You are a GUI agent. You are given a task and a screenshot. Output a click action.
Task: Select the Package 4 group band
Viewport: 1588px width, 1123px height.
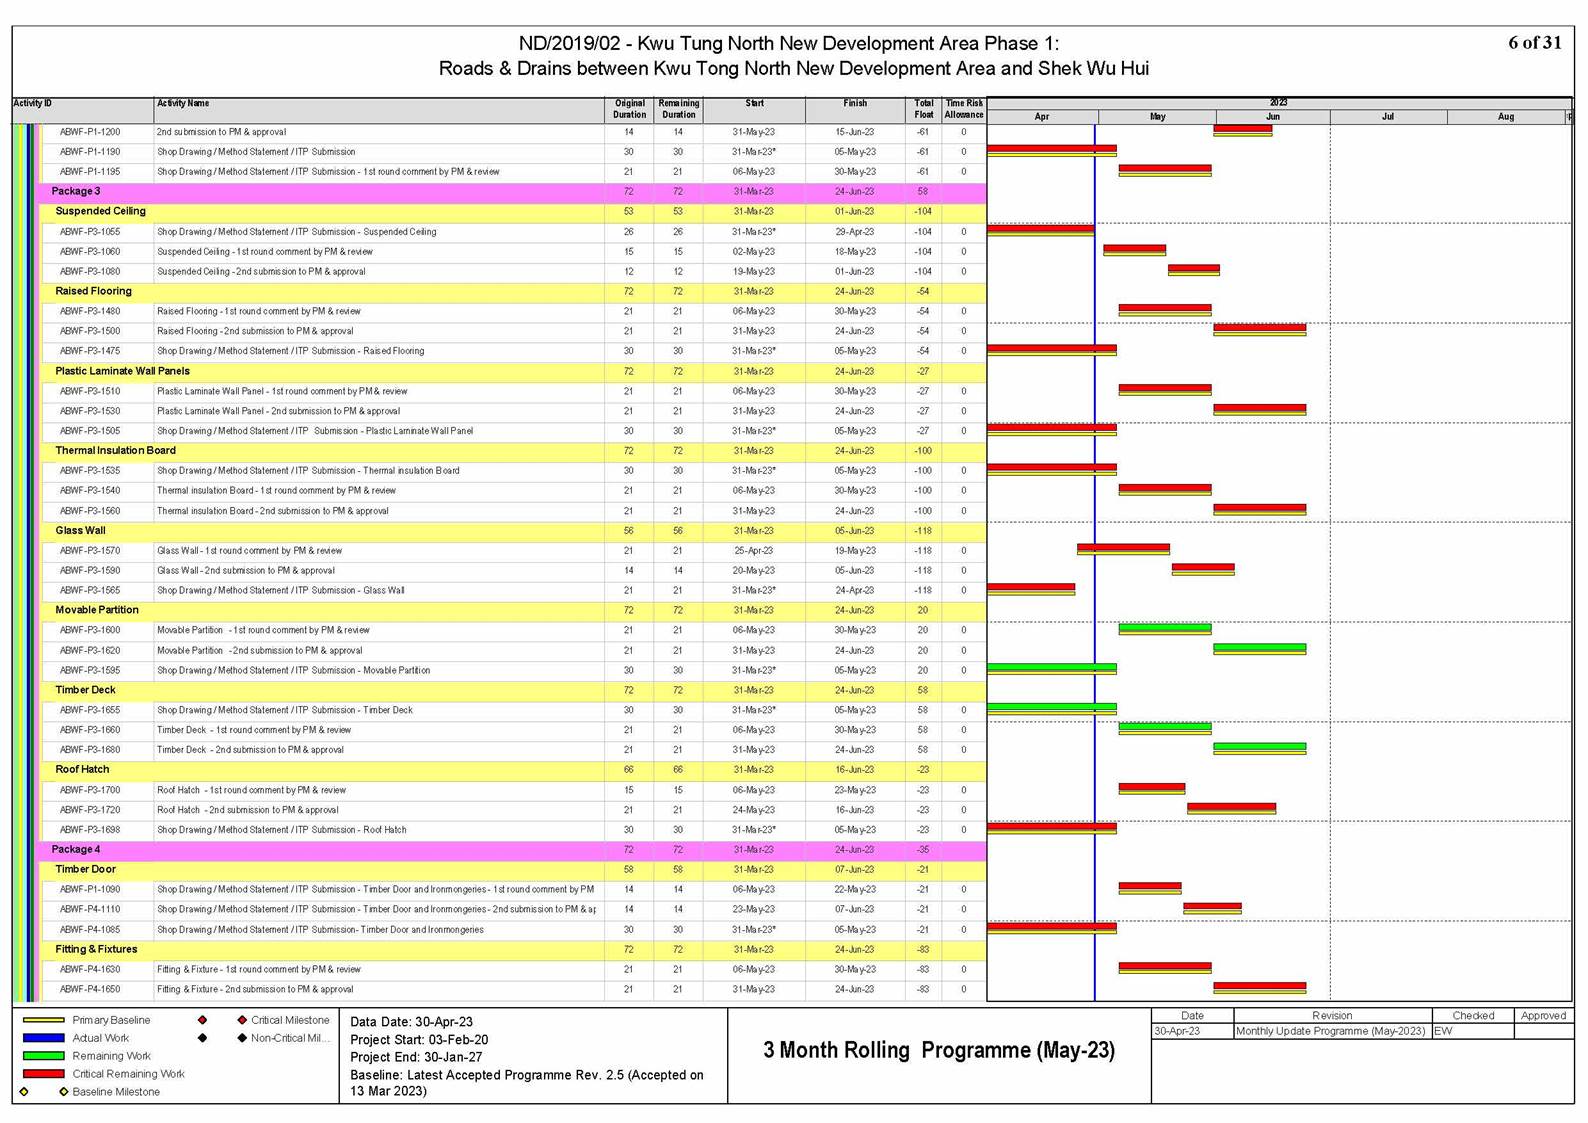[512, 849]
